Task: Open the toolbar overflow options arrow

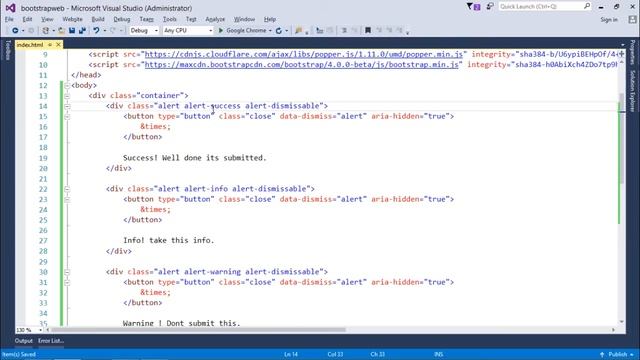Action: tap(407, 32)
